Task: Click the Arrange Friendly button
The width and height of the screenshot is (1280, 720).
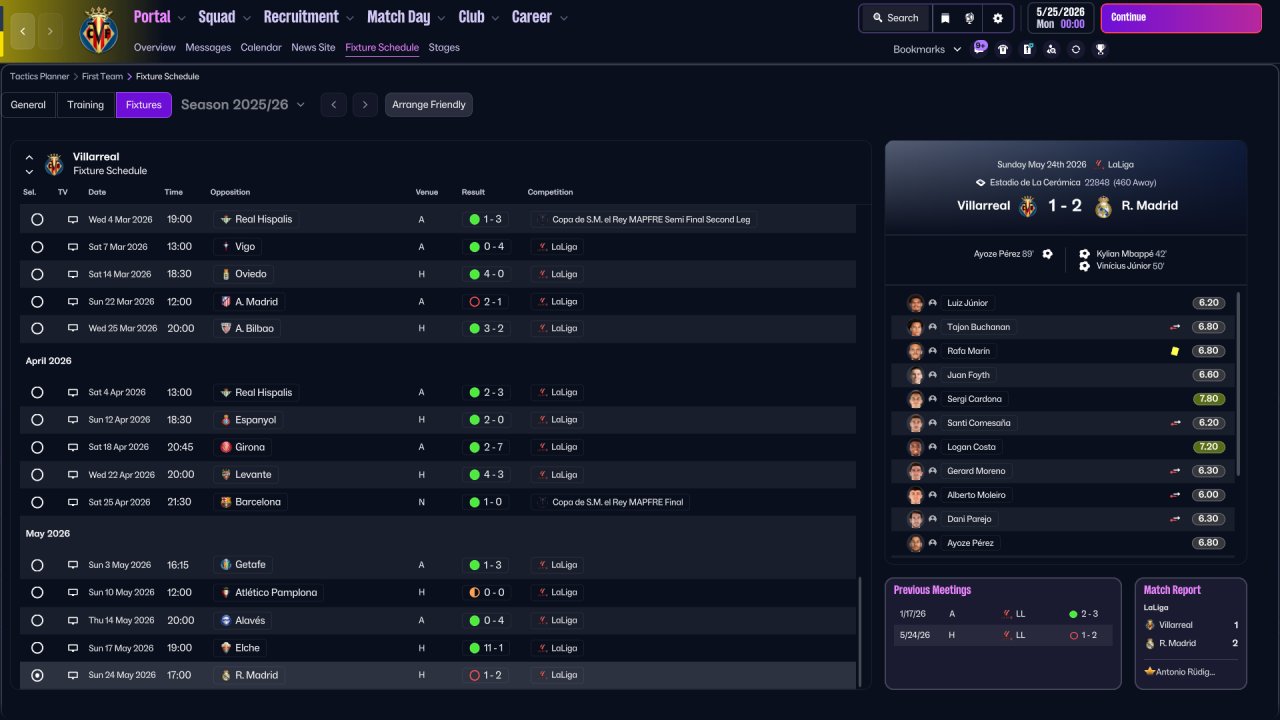Action: click(x=429, y=105)
